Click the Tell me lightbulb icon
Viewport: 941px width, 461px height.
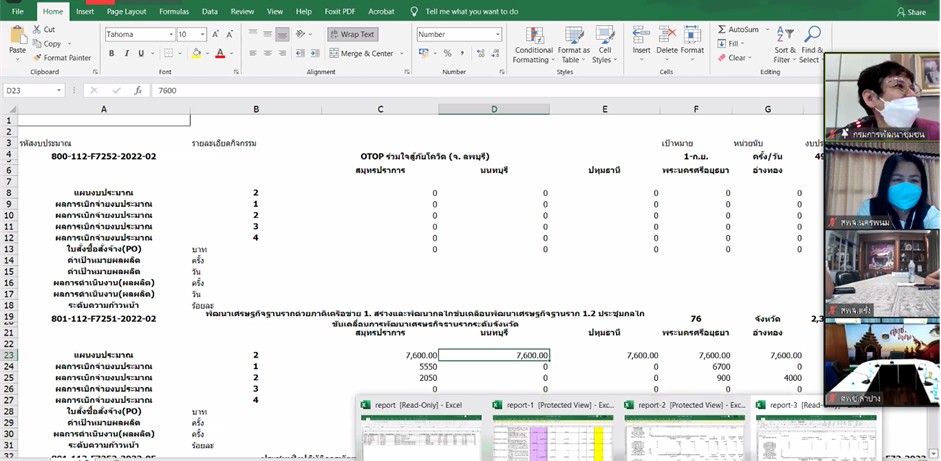414,11
